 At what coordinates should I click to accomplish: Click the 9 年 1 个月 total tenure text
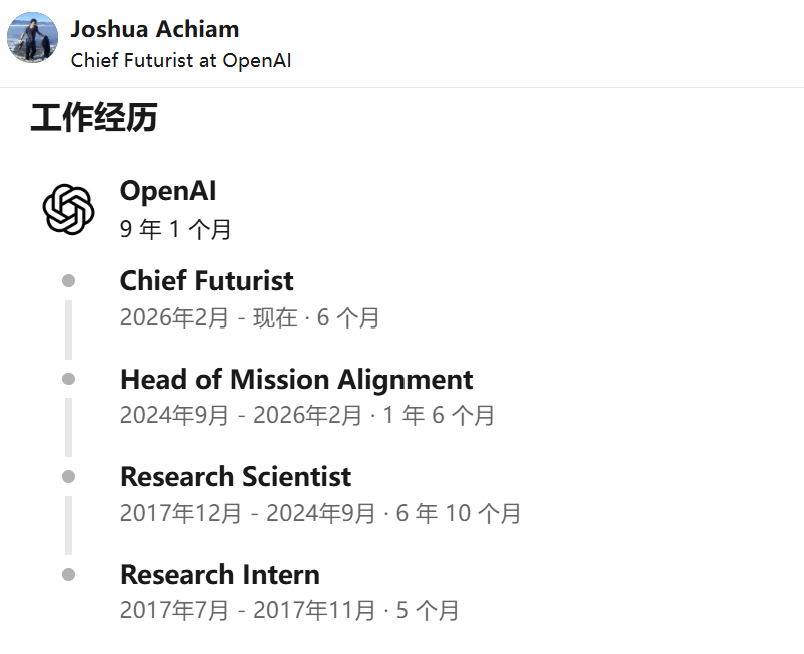(175, 229)
